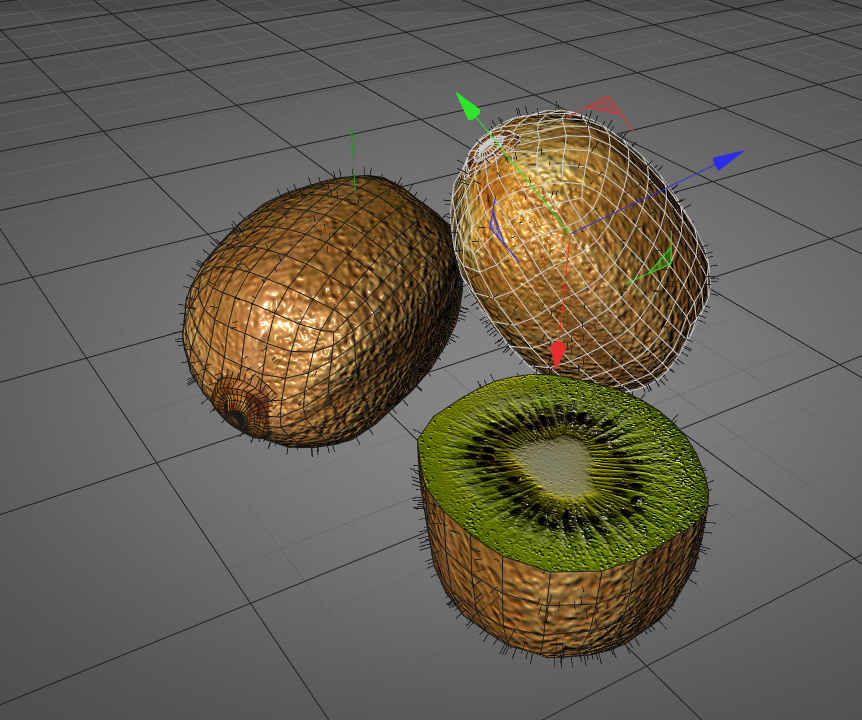862x720 pixels.
Task: Grab the green Y-axis arrowhead of the gizmo
Action: point(468,106)
